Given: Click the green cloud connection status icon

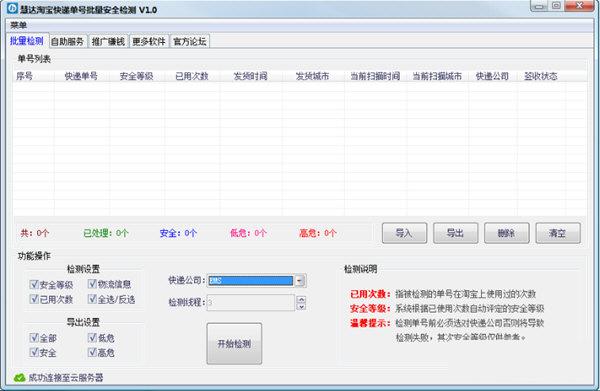Looking at the screenshot, I should point(20,378).
